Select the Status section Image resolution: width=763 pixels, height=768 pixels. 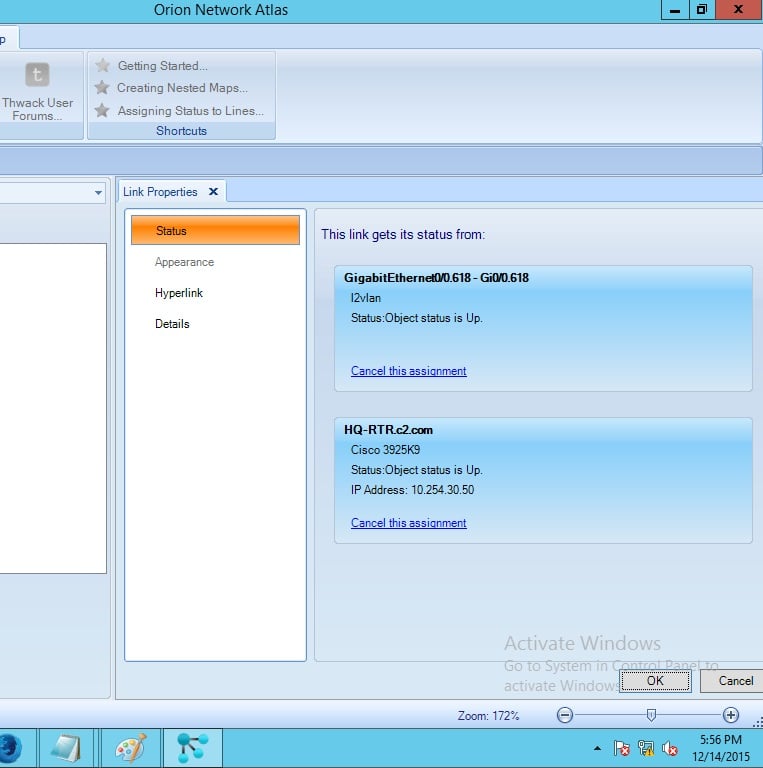click(x=215, y=230)
